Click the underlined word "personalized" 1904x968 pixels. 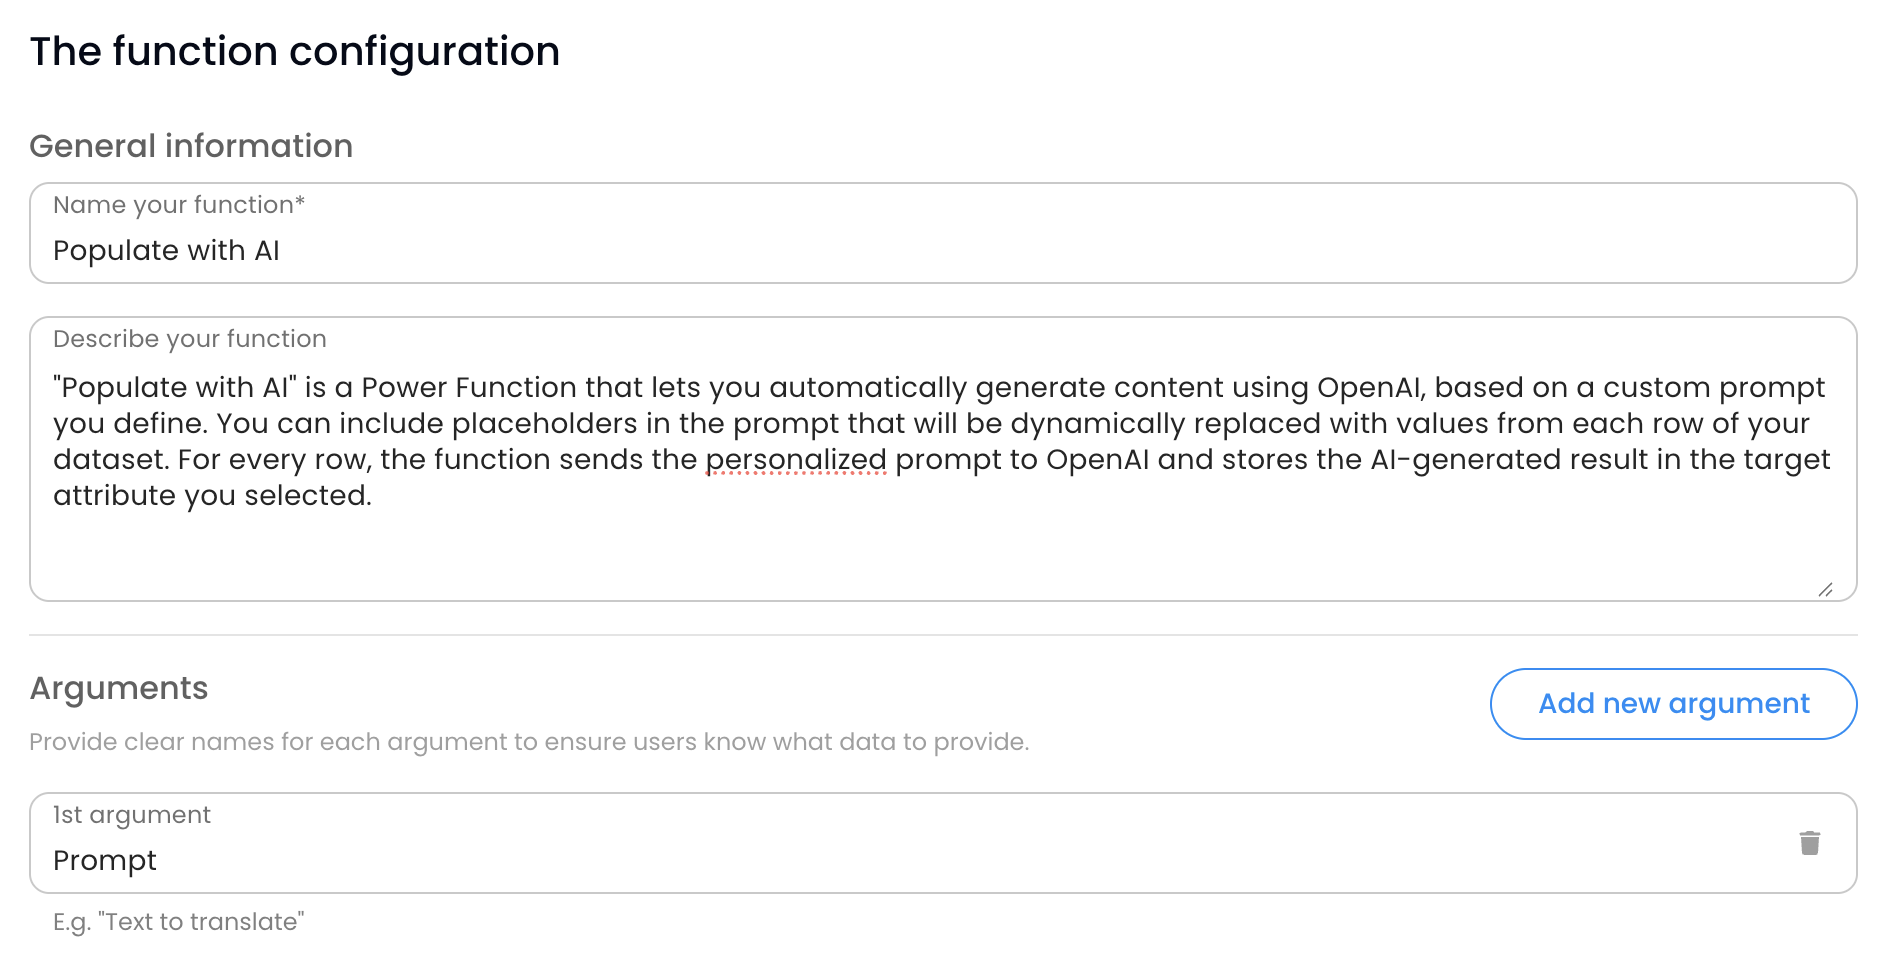pos(797,459)
